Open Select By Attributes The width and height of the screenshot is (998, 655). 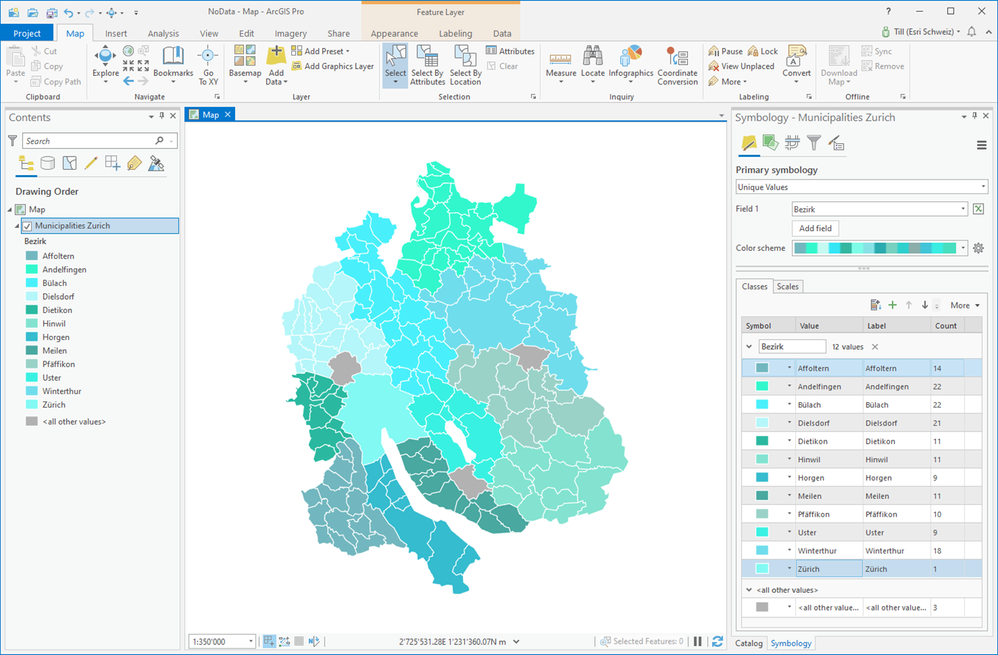(x=427, y=64)
